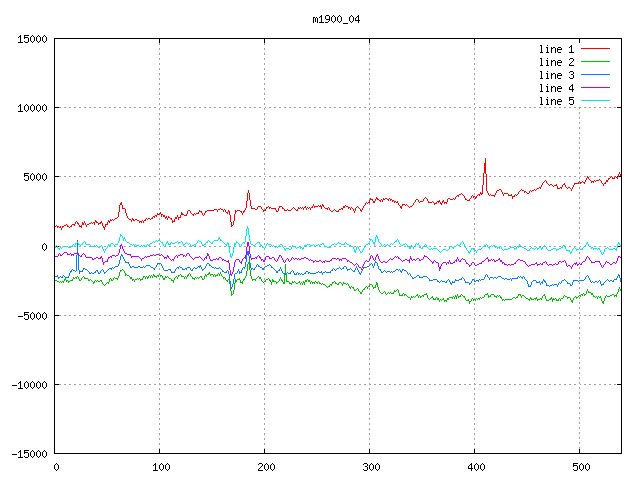Click the x-axis label 400
Screen dimensions: 640x480
tap(476, 467)
